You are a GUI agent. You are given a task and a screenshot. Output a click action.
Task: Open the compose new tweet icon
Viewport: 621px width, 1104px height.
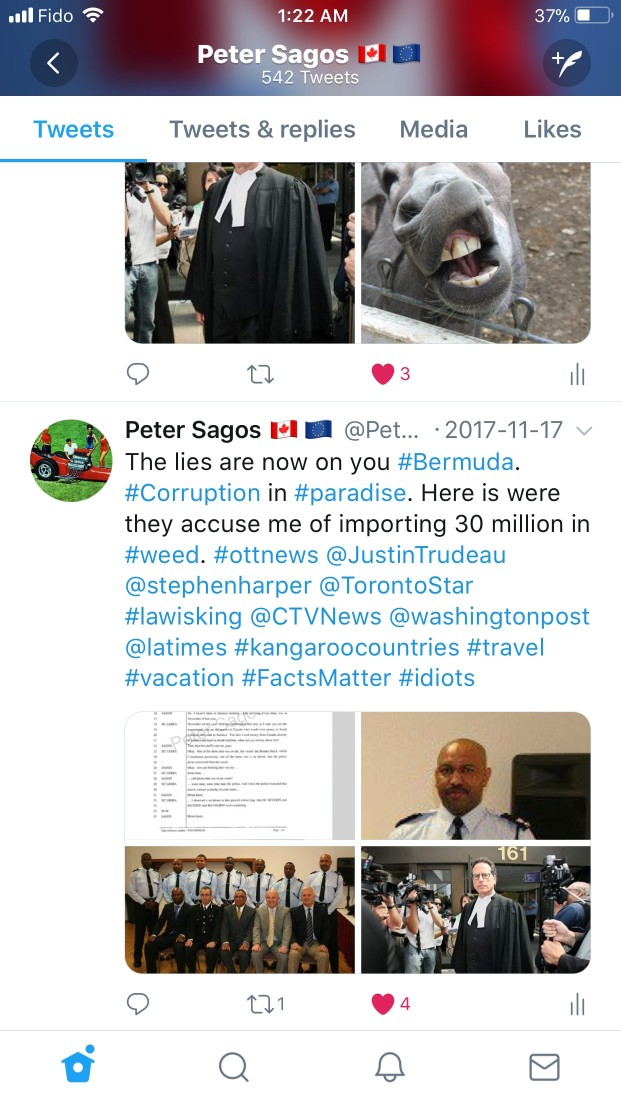[567, 63]
